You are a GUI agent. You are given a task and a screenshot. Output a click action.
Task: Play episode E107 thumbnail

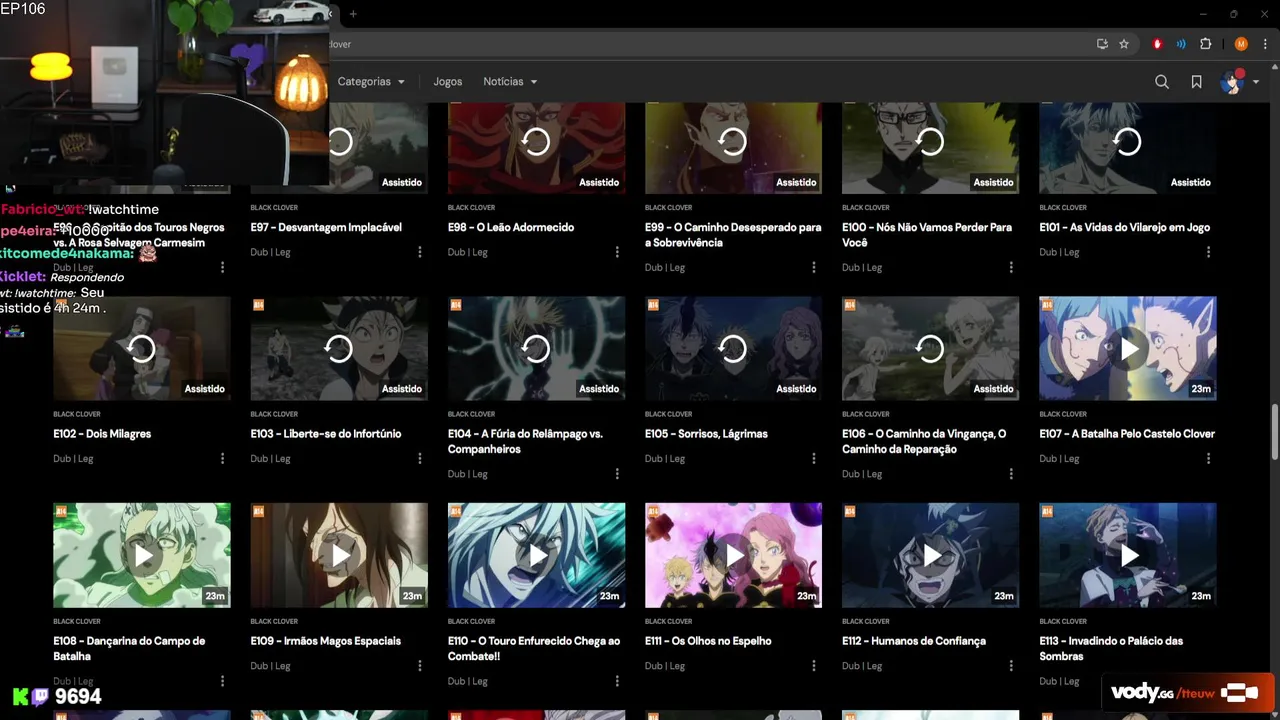pos(1128,348)
